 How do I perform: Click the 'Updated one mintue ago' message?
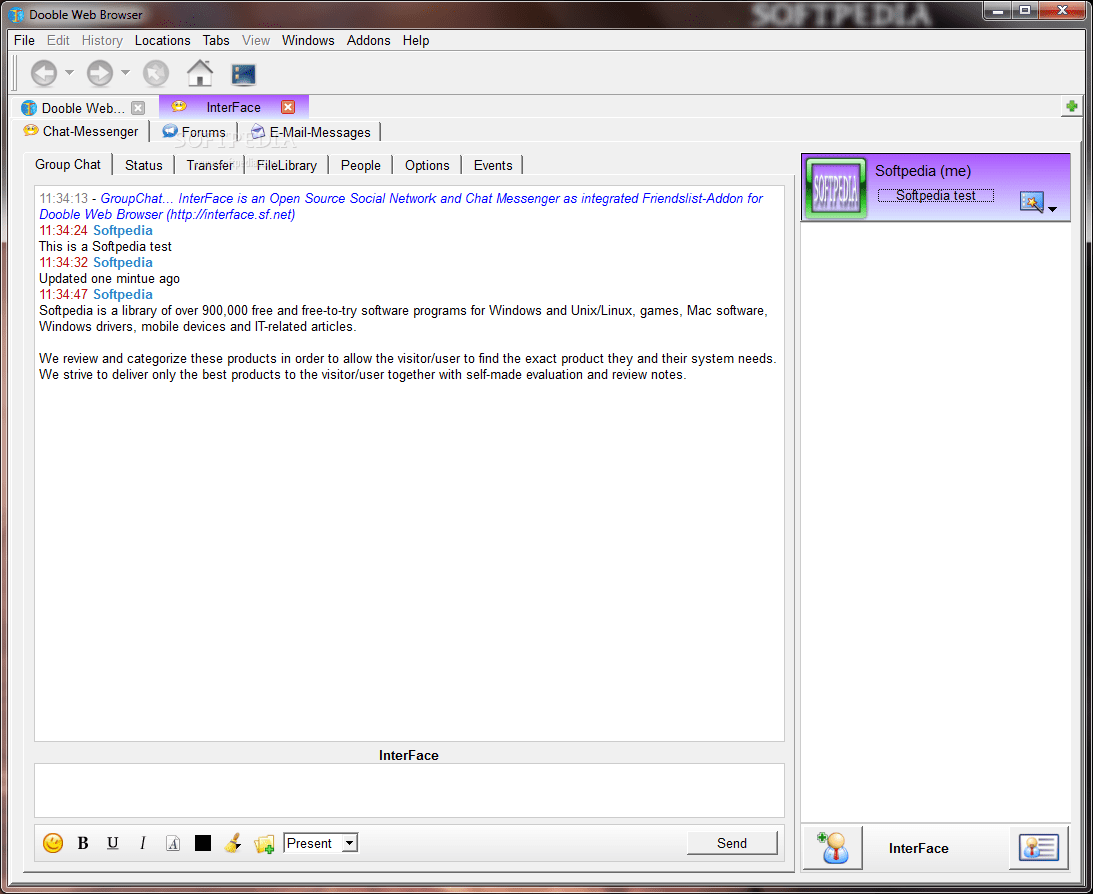109,278
